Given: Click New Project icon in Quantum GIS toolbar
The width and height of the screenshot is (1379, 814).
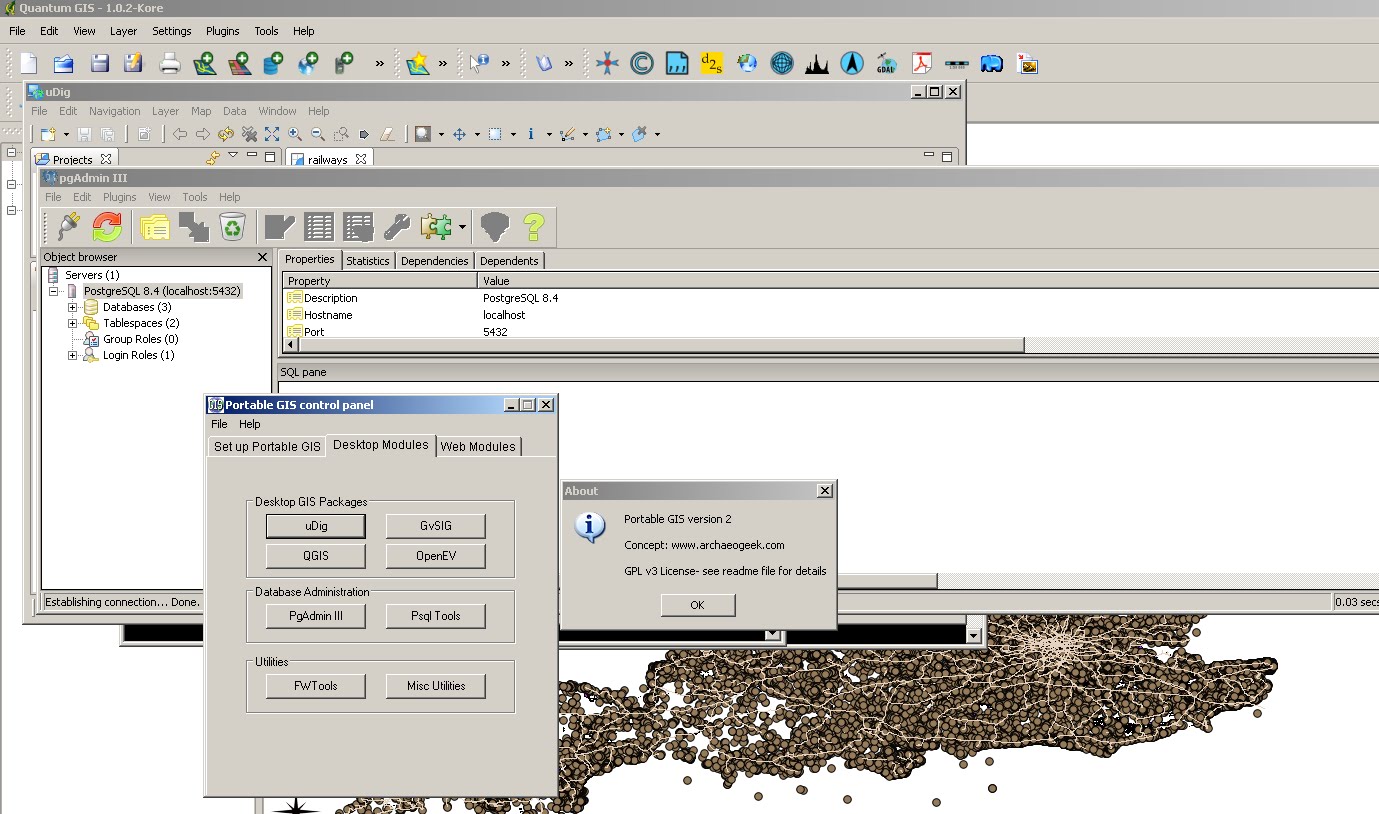Looking at the screenshot, I should point(29,64).
